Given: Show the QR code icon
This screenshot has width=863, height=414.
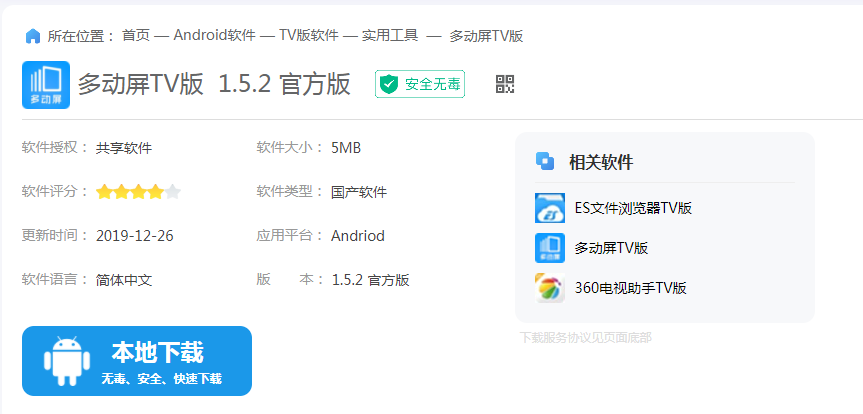Looking at the screenshot, I should (505, 84).
